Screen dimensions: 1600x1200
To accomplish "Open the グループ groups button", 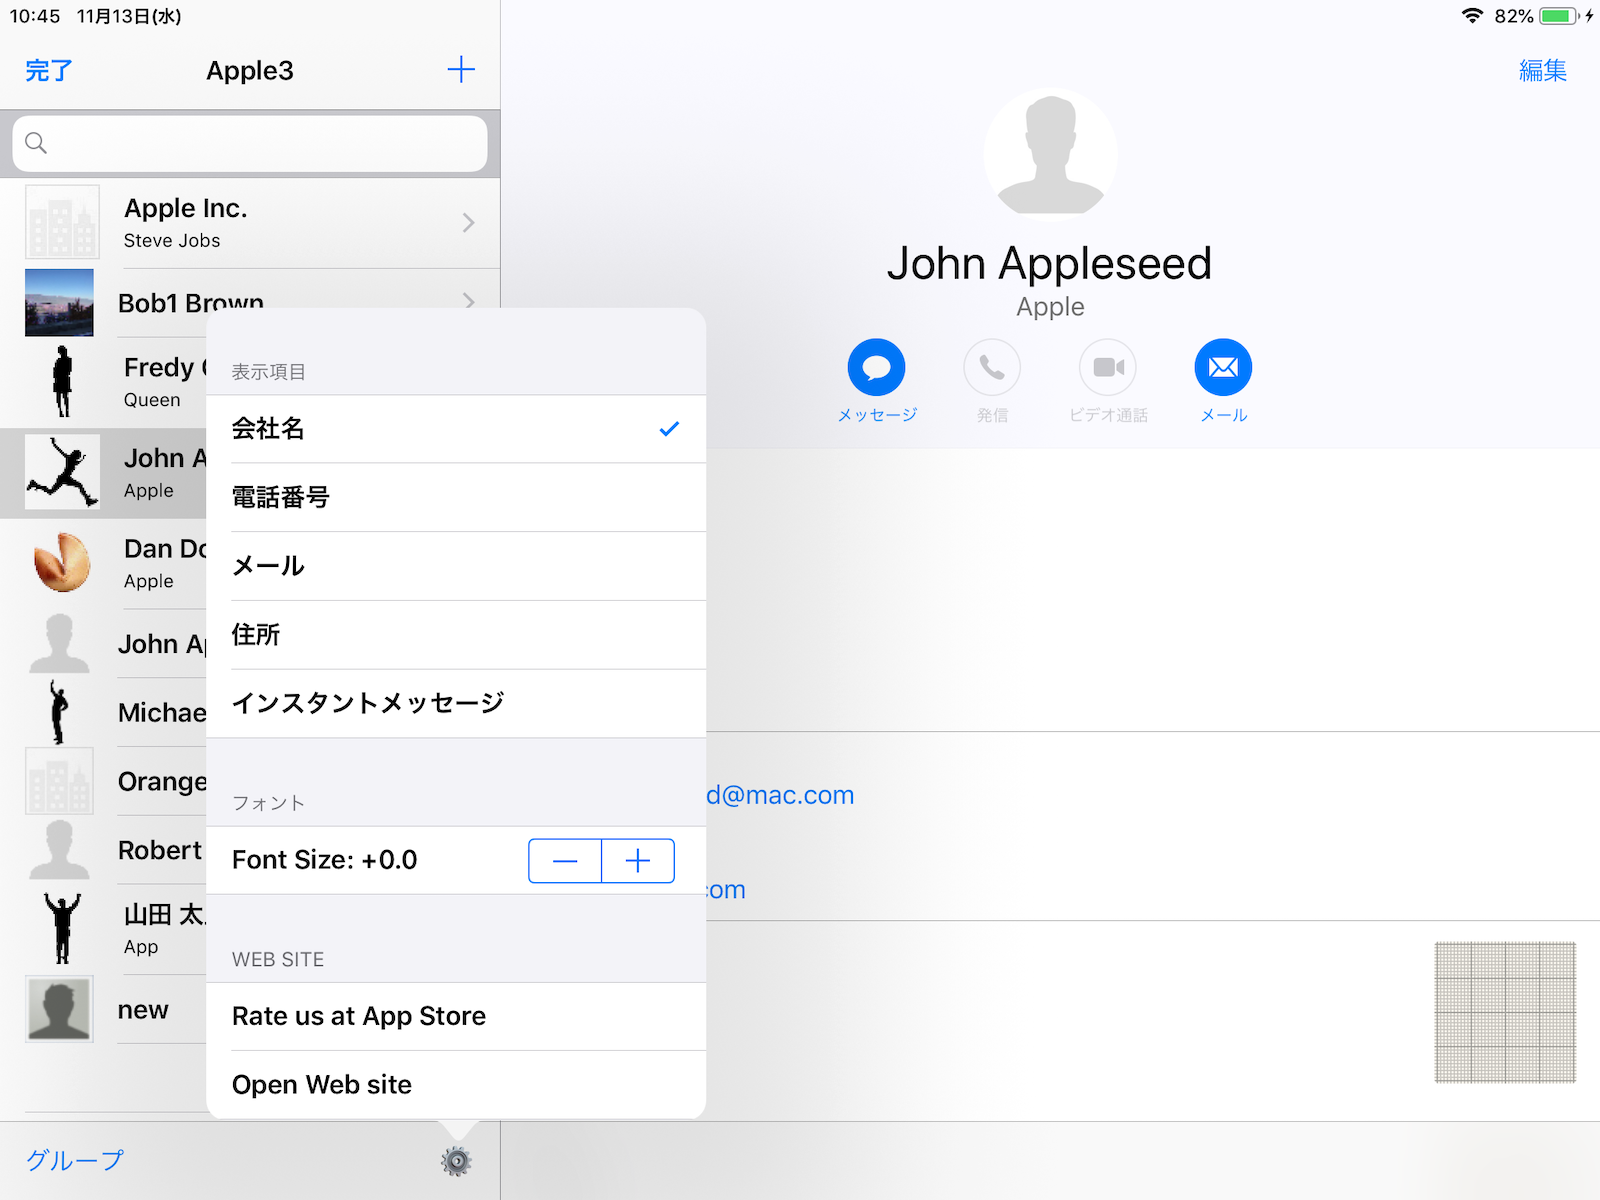I will coord(75,1160).
